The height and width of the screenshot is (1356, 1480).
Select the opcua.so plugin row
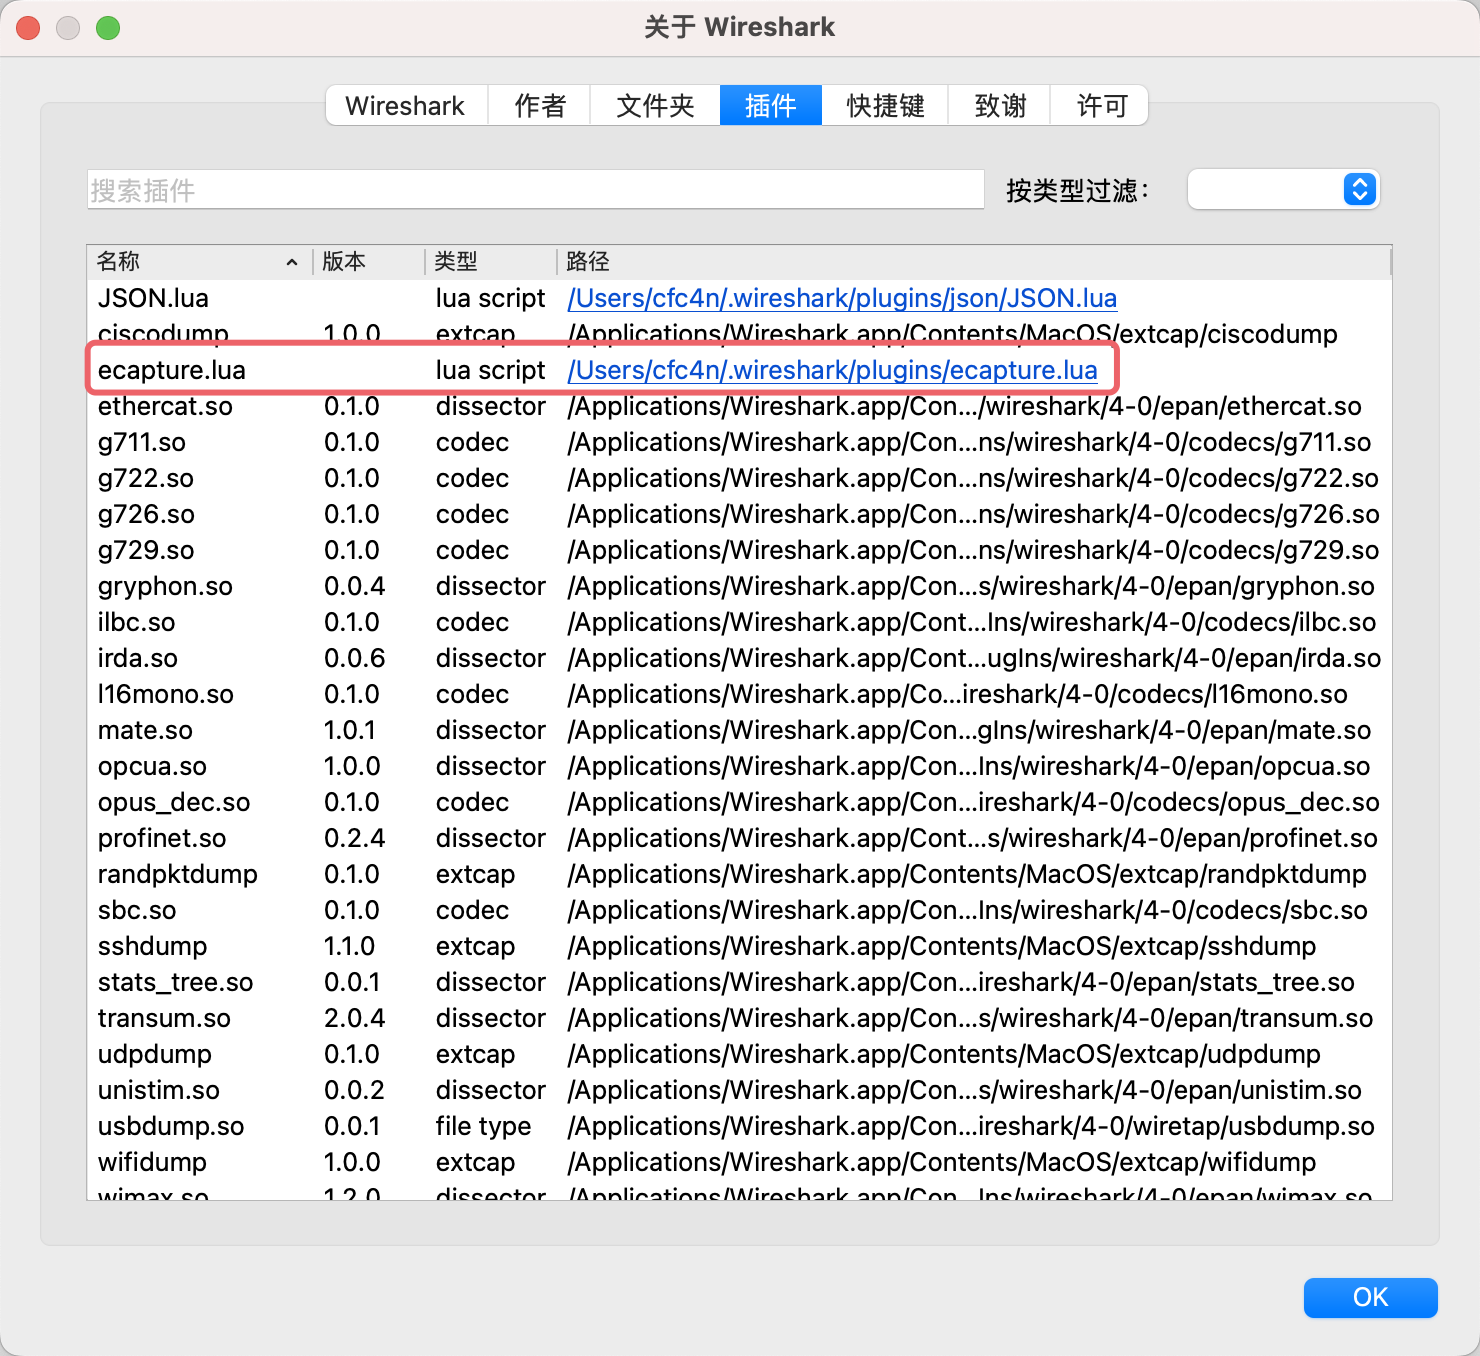739,766
